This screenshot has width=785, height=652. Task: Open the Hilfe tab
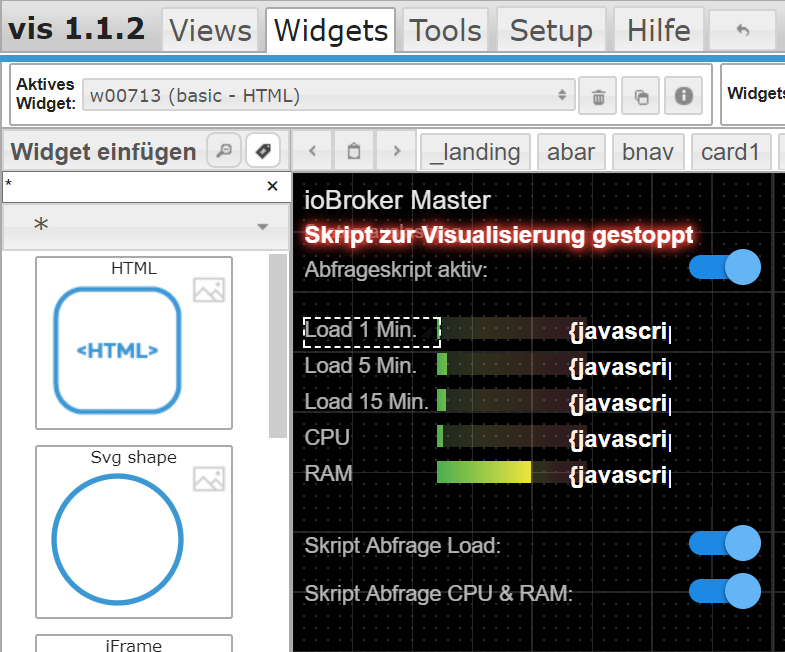(x=659, y=30)
